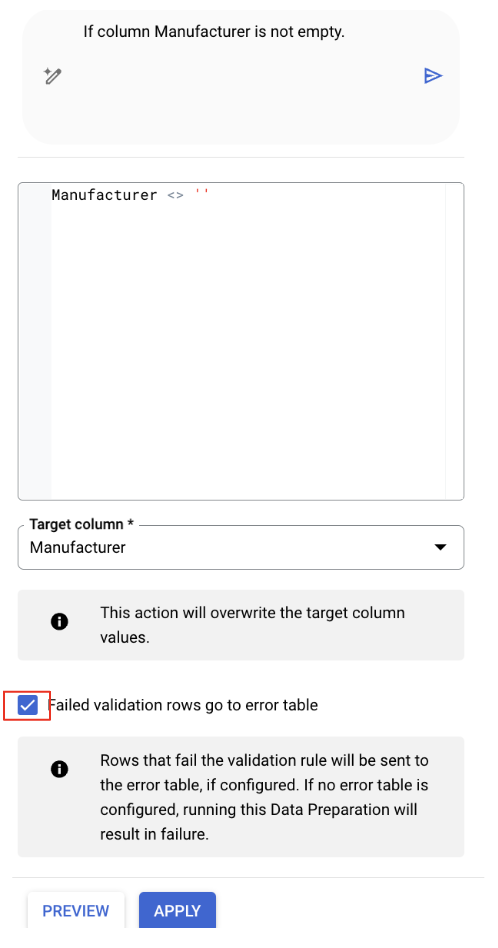Image resolution: width=498 pixels, height=948 pixels.
Task: Focus the prompt text 'If column Manufacturer is not empty.'
Action: coord(214,32)
